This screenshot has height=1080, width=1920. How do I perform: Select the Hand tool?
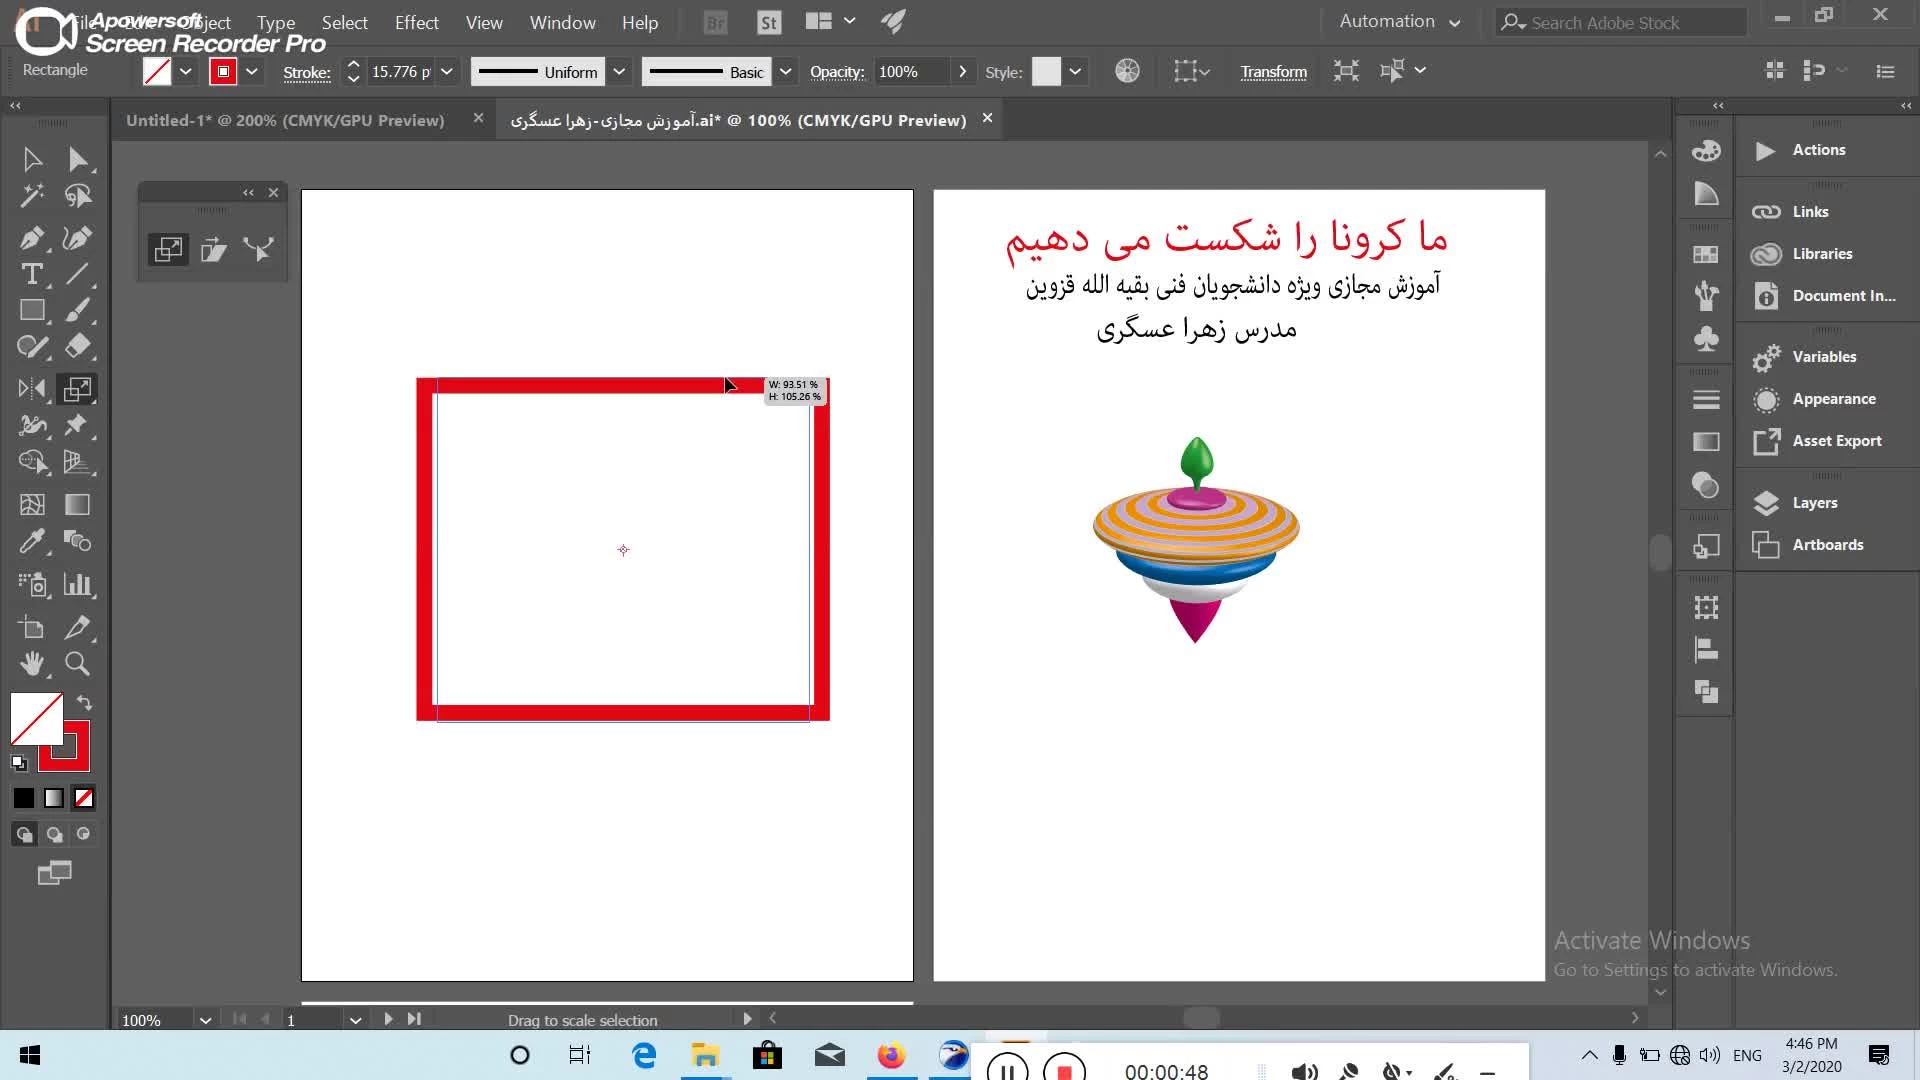point(31,664)
